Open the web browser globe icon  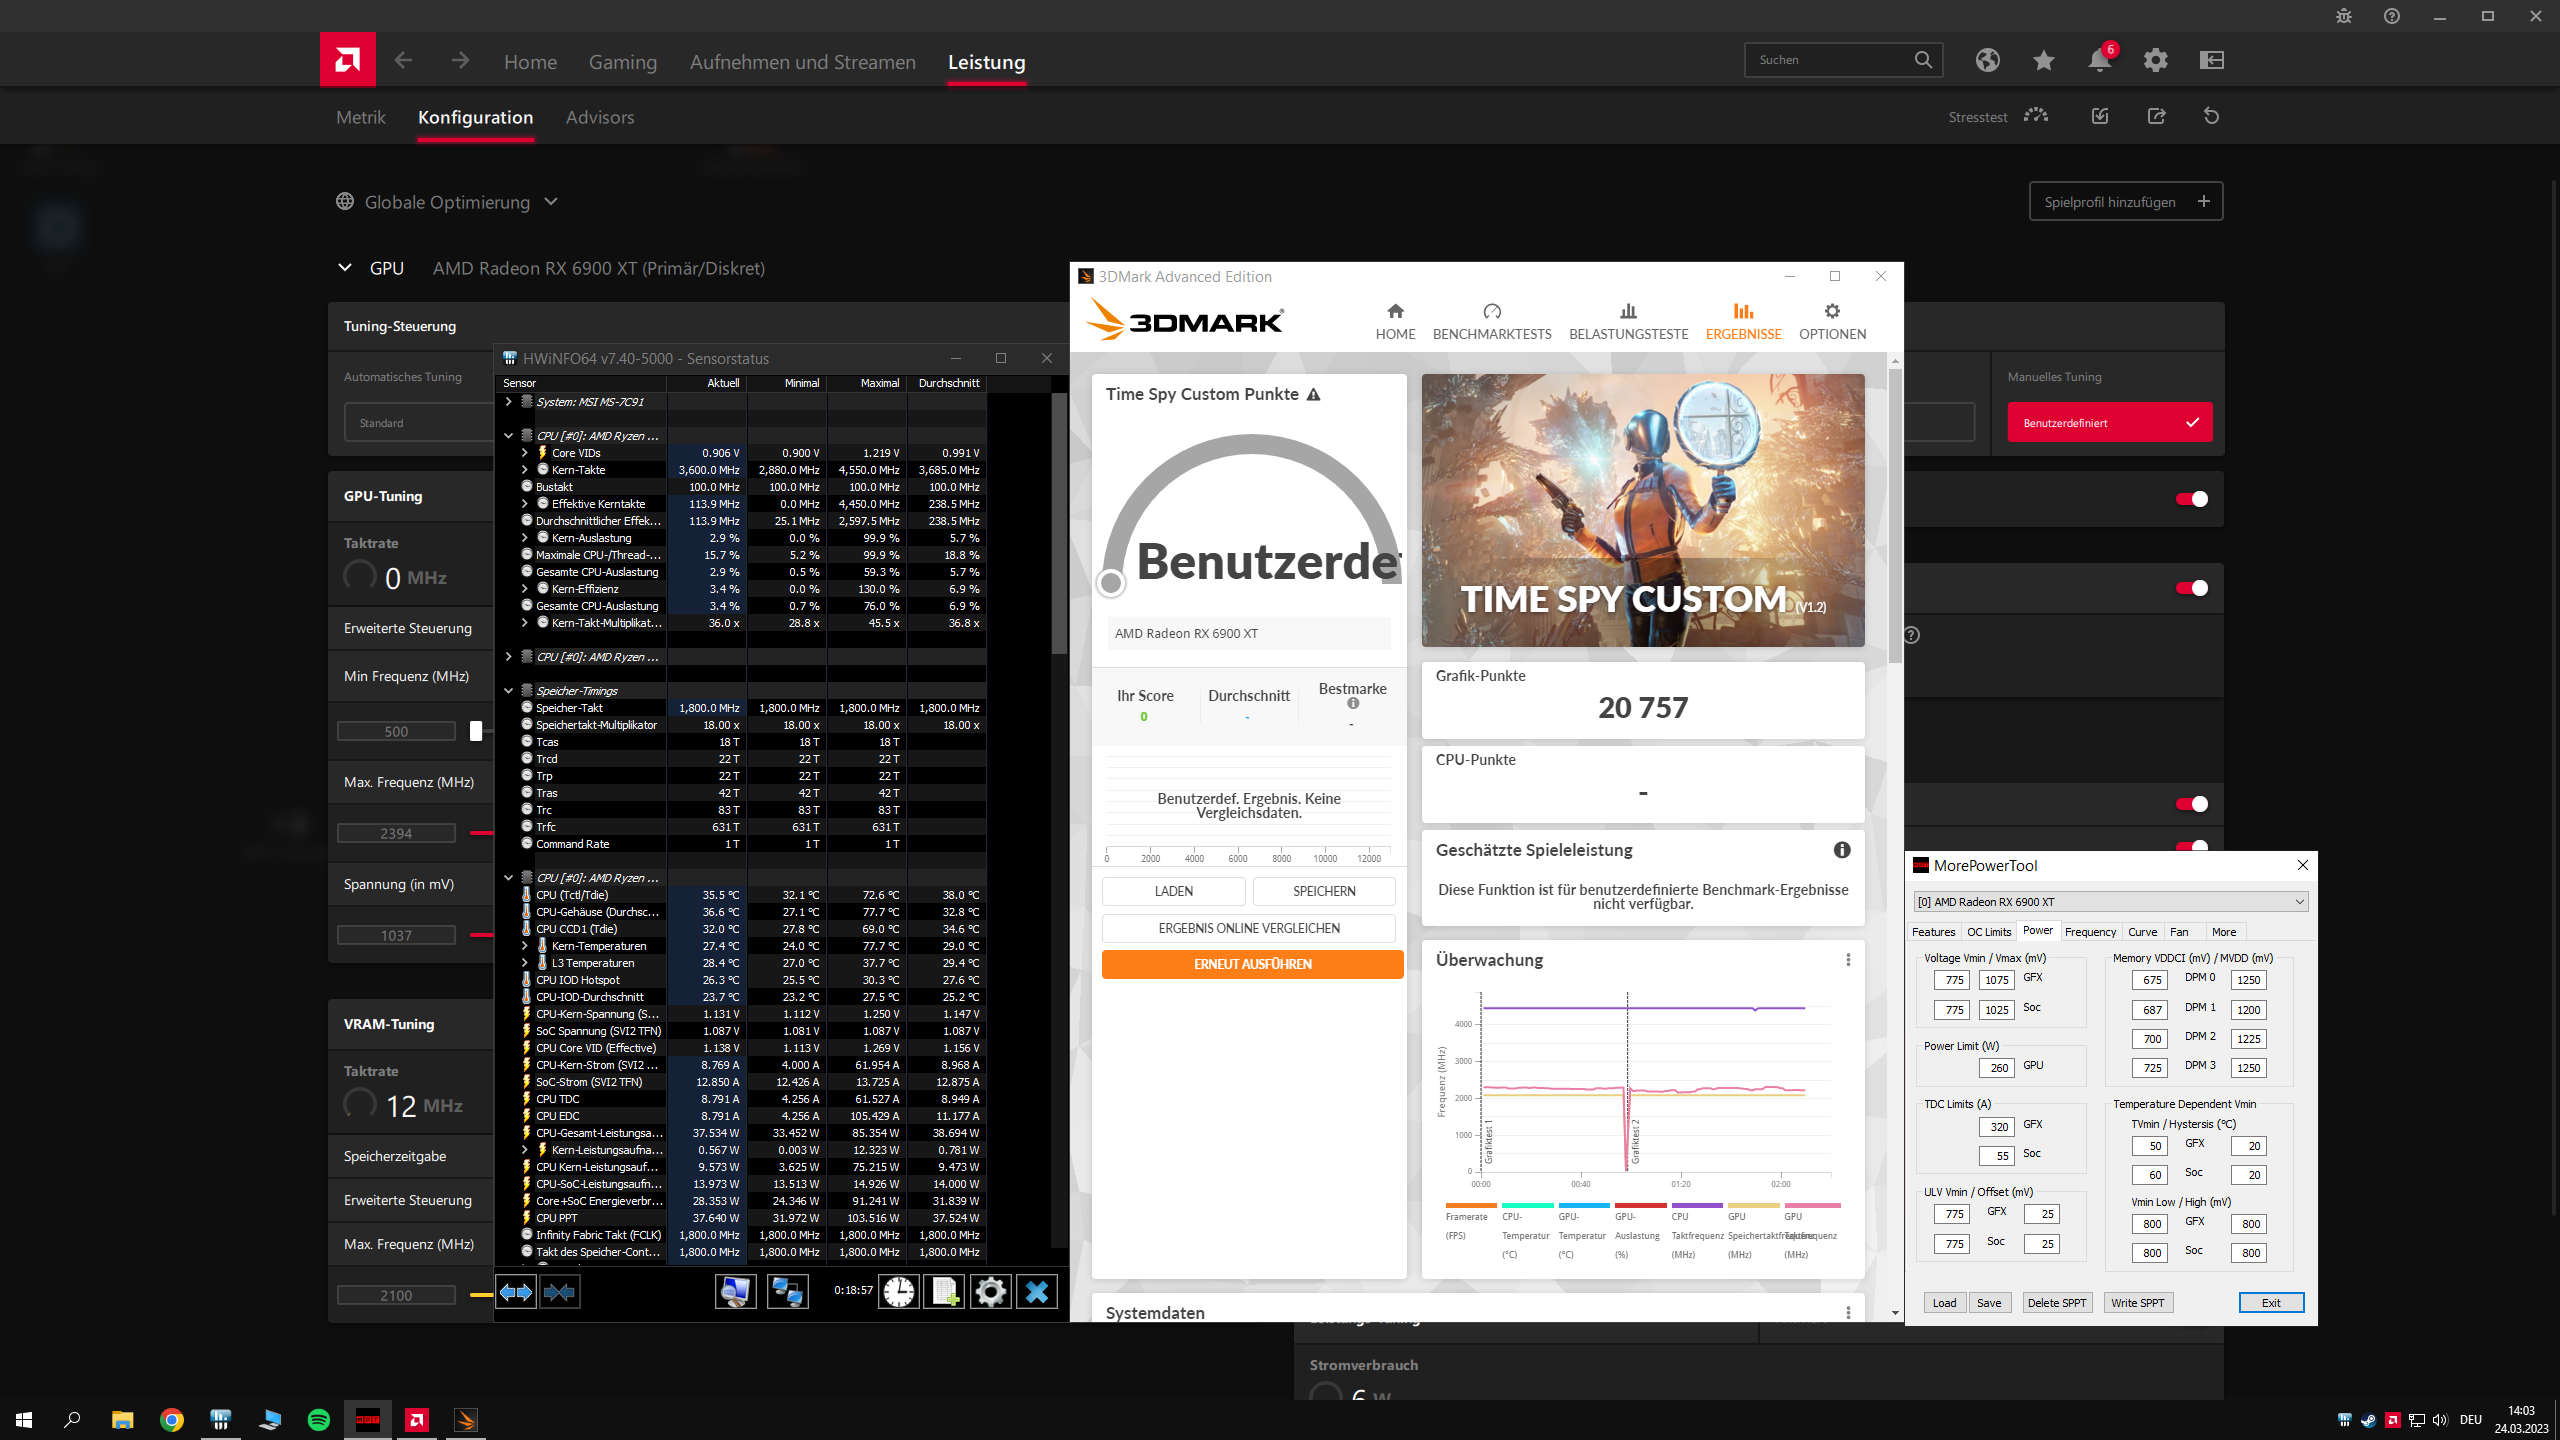point(1987,60)
